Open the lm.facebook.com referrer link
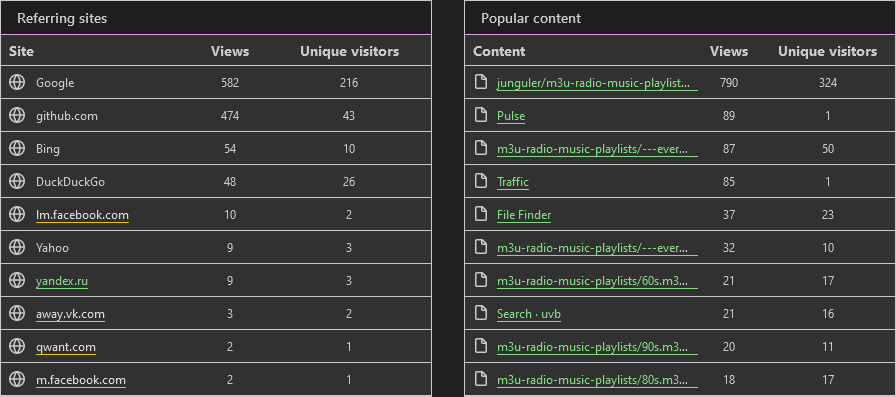896x397 pixels. click(82, 215)
